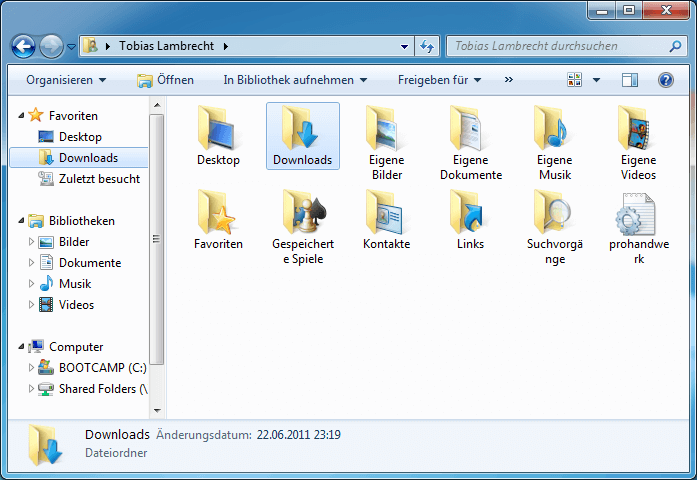Select the Gespeicherte Spiele folder icon
Viewport: 697px width, 480px height.
click(302, 213)
